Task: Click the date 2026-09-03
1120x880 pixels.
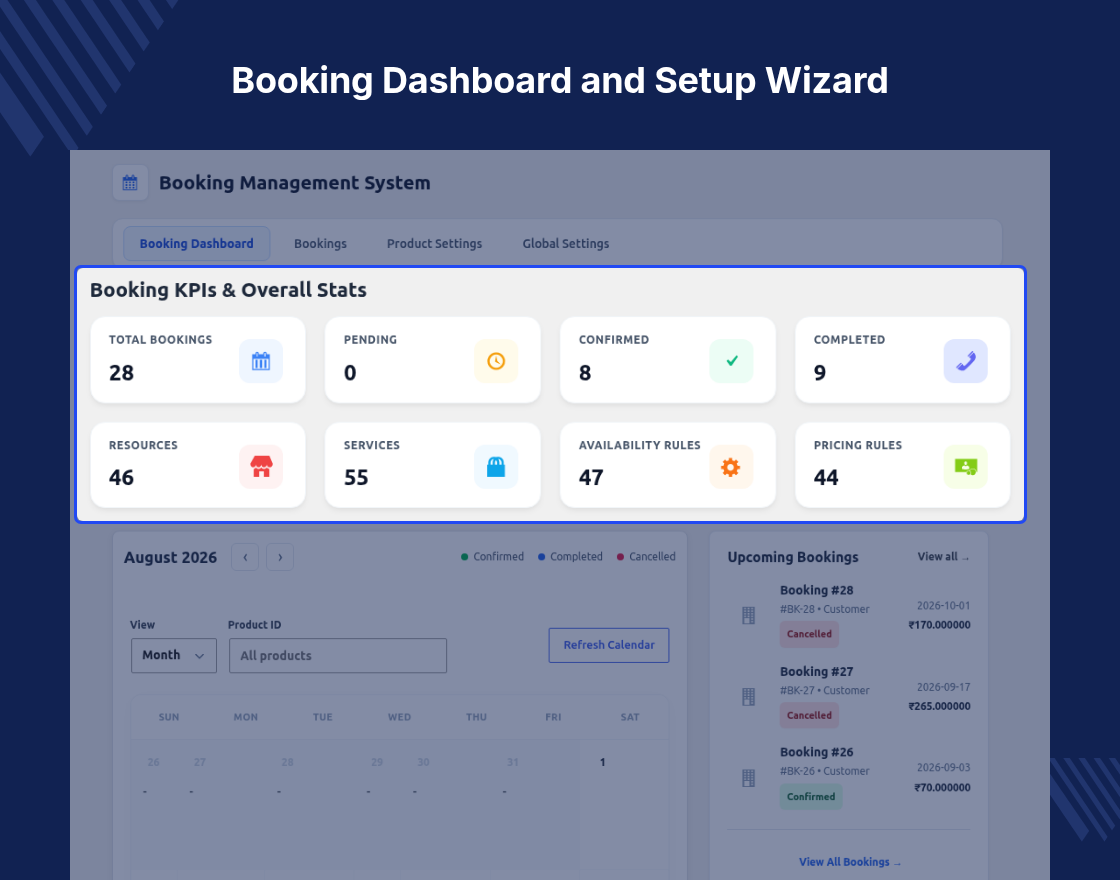Action: click(944, 768)
